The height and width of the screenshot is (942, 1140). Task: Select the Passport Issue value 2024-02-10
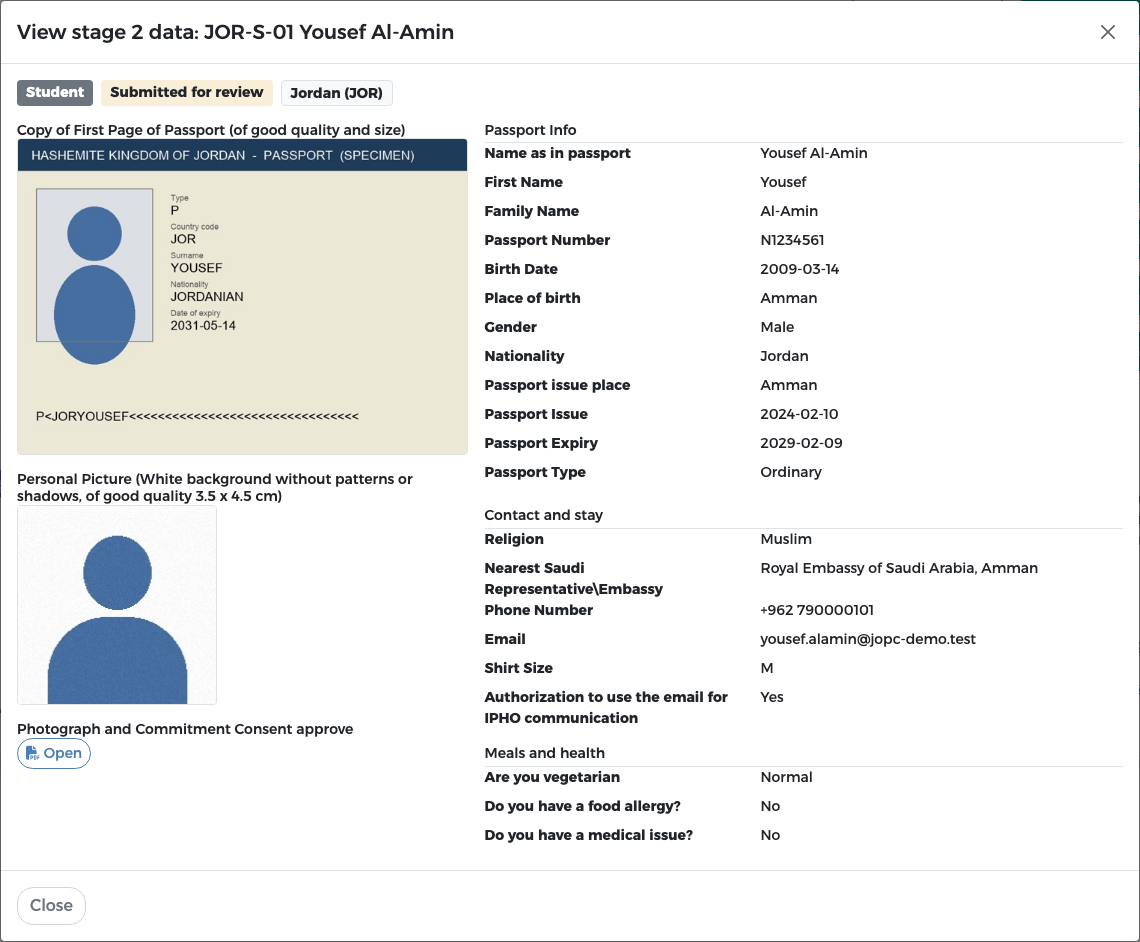pos(799,414)
